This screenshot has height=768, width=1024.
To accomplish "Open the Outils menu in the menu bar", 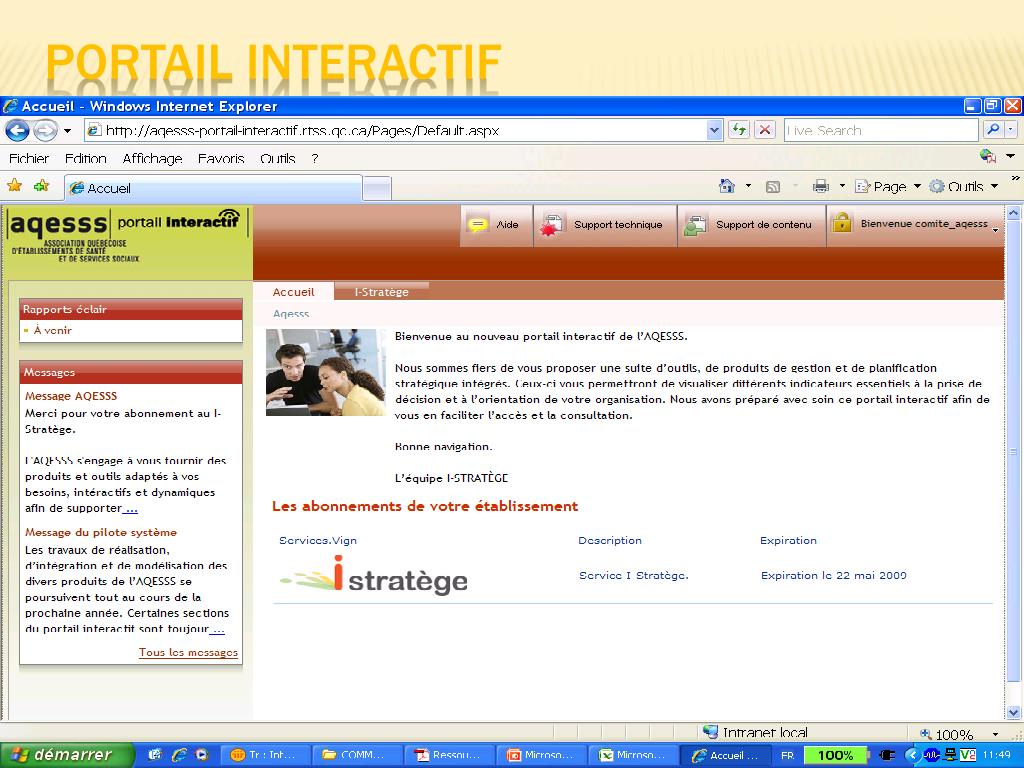I will (278, 159).
